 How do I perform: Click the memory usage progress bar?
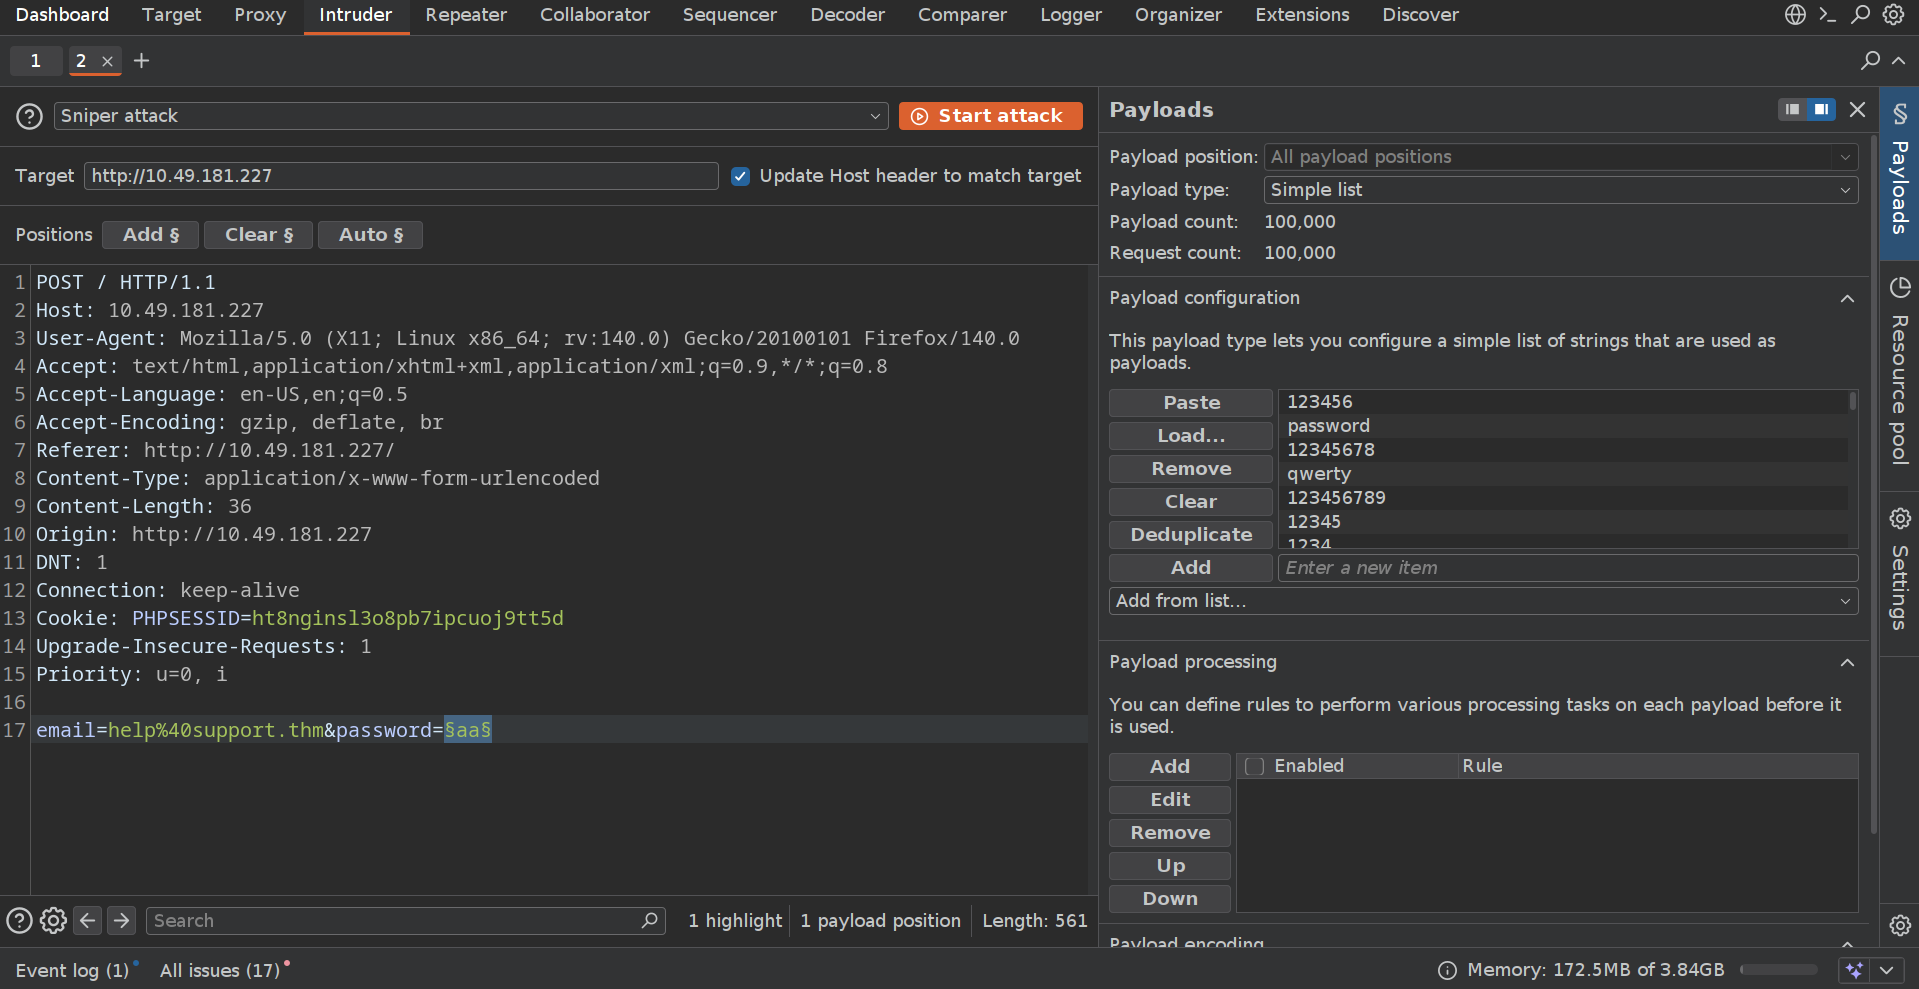1778,970
